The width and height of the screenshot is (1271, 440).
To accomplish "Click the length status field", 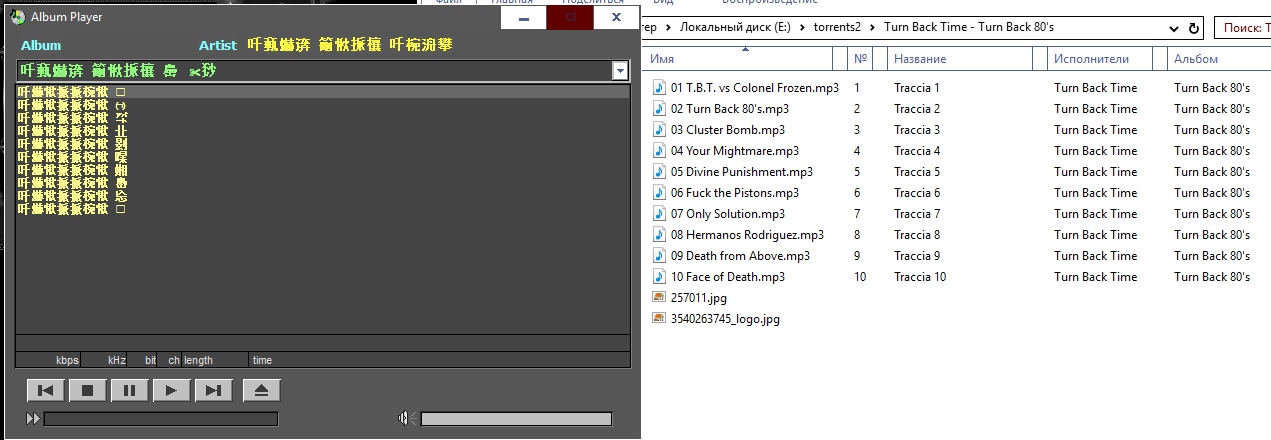I will (x=198, y=360).
